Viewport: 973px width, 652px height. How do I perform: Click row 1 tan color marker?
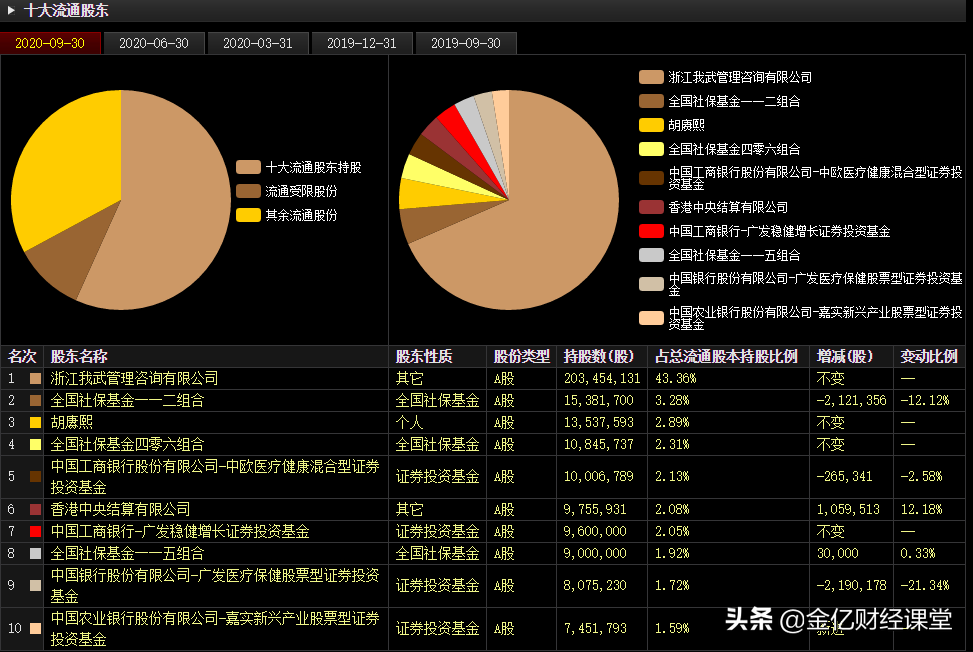35,378
